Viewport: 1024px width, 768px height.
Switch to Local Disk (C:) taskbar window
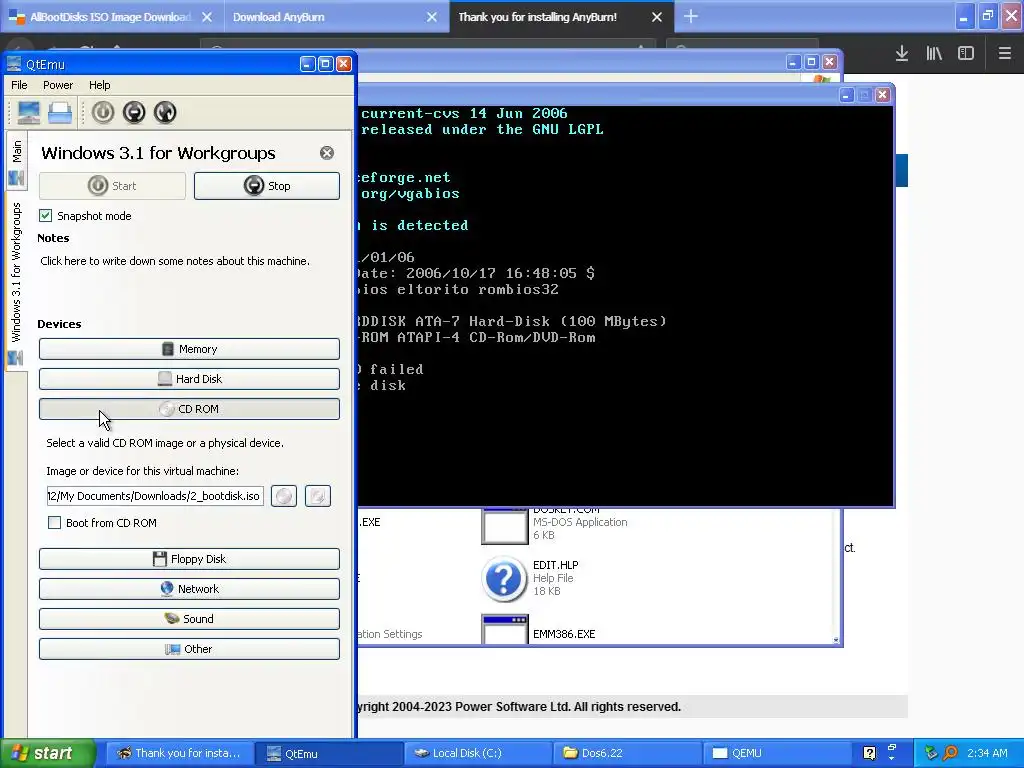[476, 754]
